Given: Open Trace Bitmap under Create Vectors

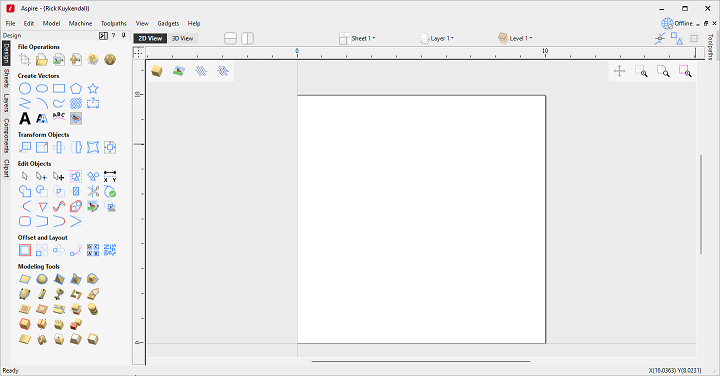Looking at the screenshot, I should [76, 118].
